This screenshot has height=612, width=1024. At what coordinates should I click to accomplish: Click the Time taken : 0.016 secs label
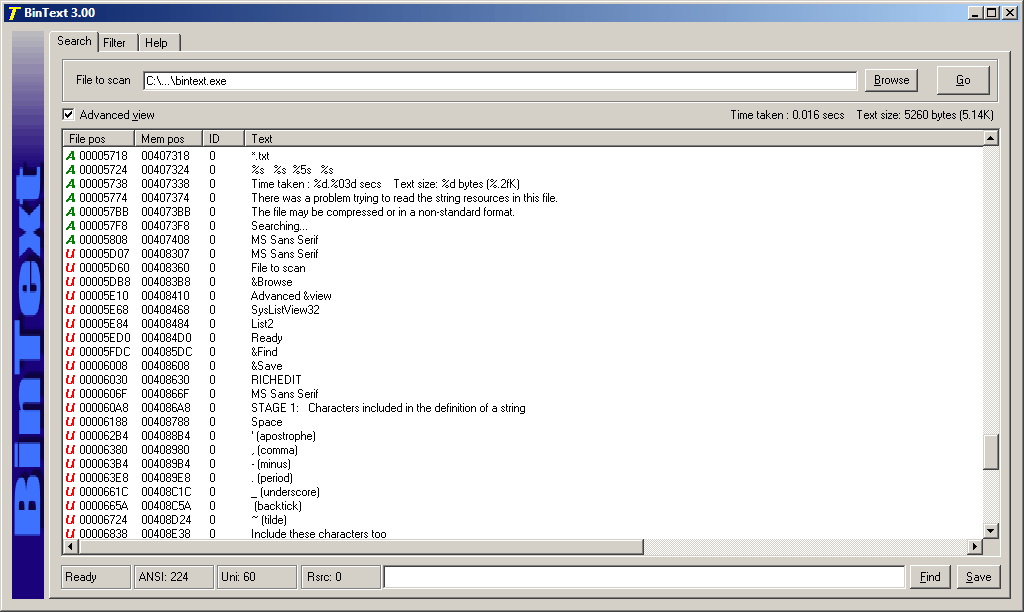pyautogui.click(x=787, y=115)
